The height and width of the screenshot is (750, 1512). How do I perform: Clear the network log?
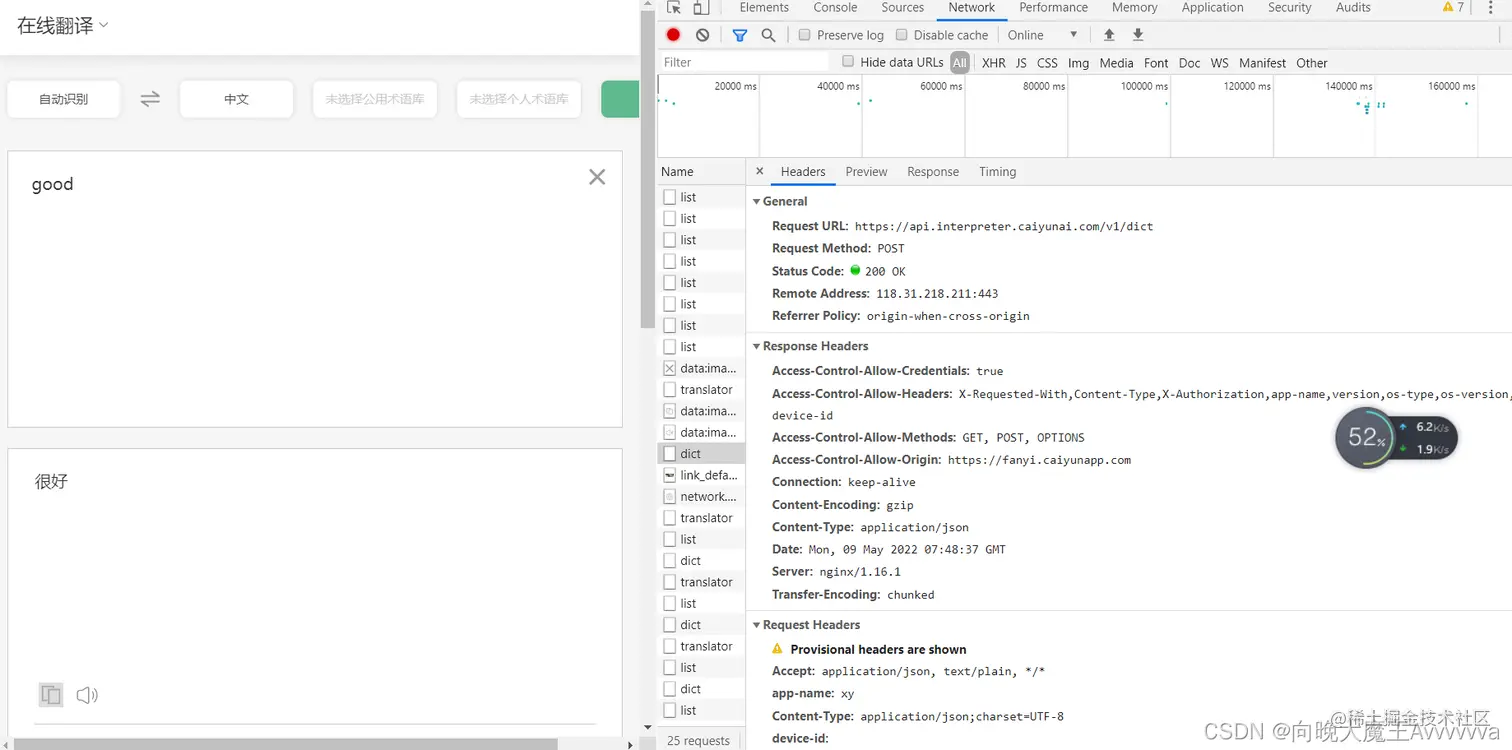point(703,35)
